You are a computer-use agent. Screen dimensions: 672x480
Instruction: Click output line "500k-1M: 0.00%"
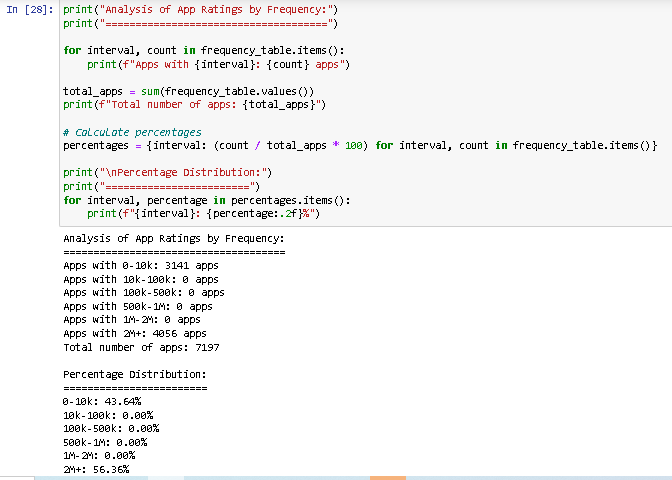point(105,442)
